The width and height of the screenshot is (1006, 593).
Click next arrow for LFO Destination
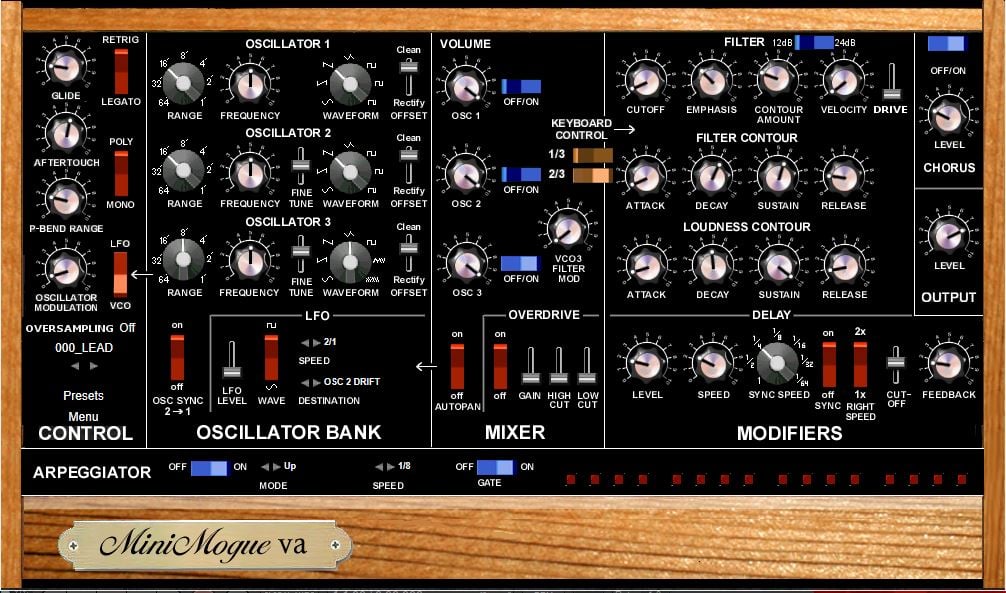click(x=316, y=382)
